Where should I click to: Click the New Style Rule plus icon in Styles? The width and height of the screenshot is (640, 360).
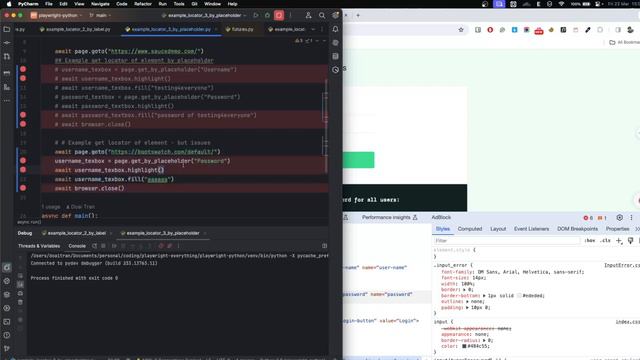(x=619, y=240)
